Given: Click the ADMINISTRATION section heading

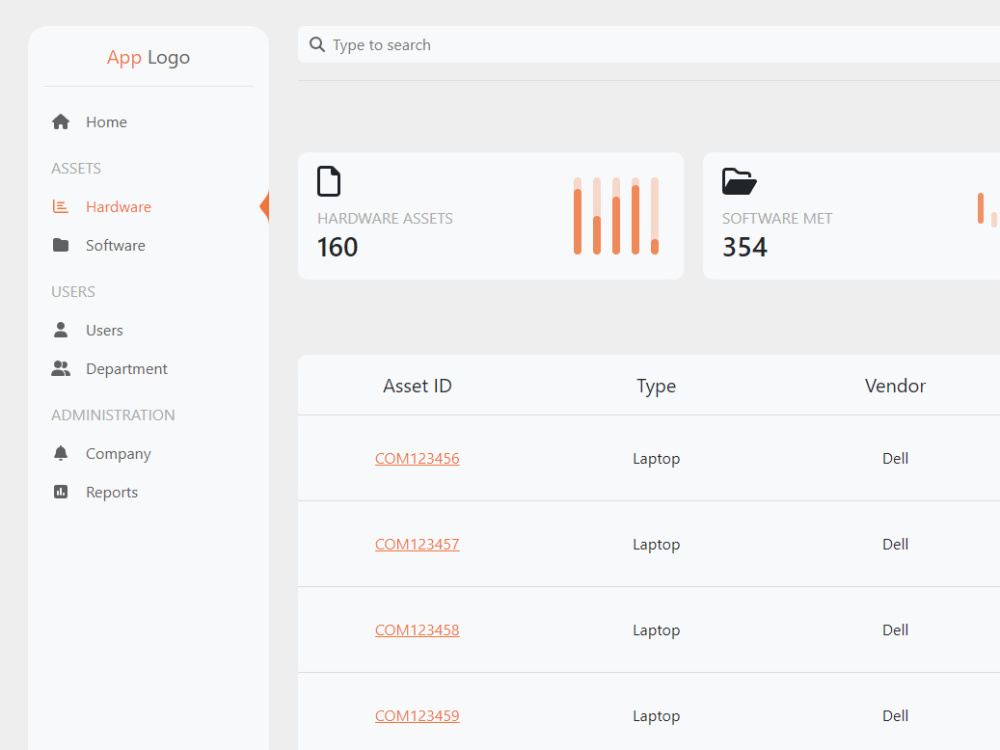Looking at the screenshot, I should click(x=113, y=415).
